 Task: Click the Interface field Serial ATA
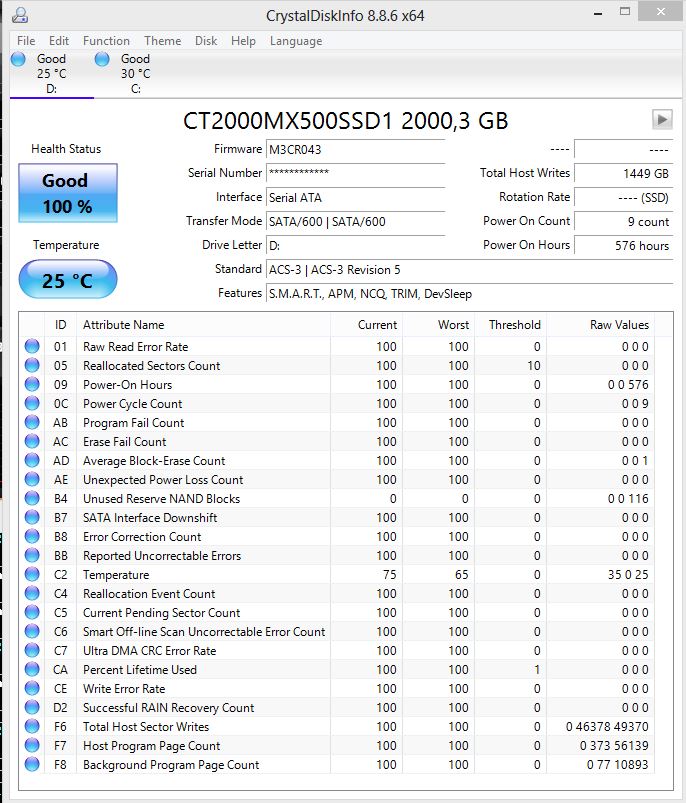355,197
